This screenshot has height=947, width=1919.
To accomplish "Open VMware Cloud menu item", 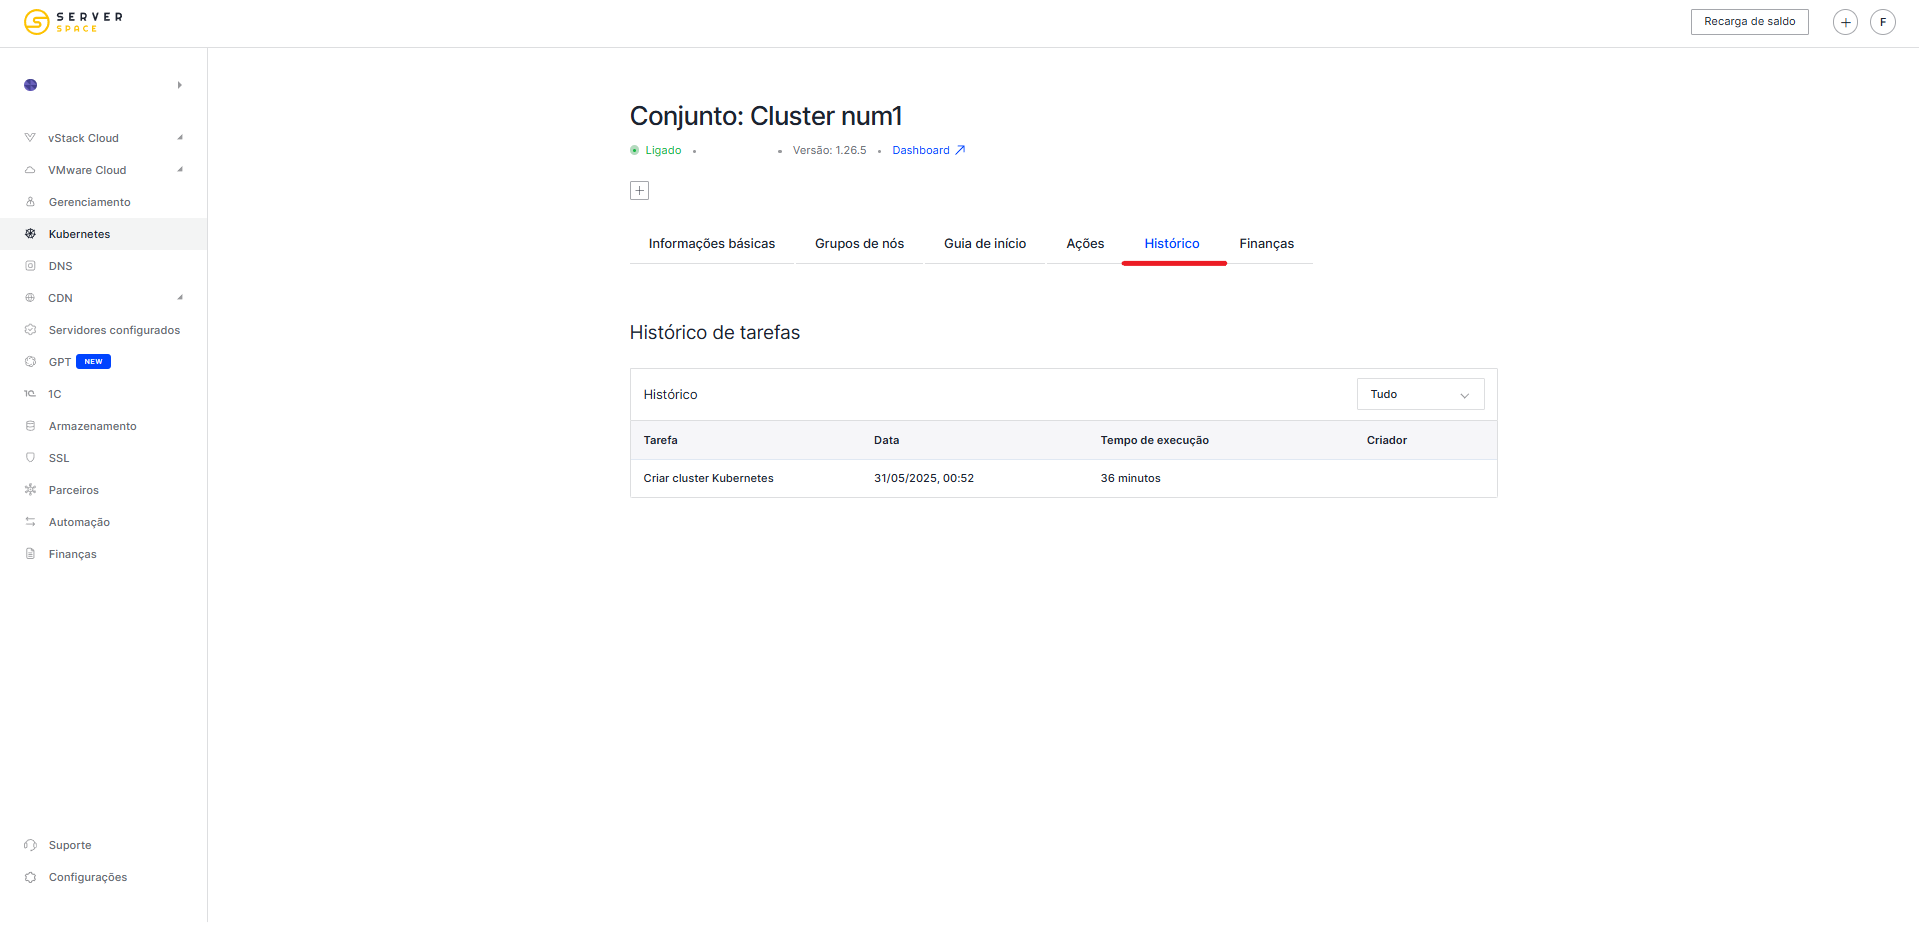I will coord(87,170).
